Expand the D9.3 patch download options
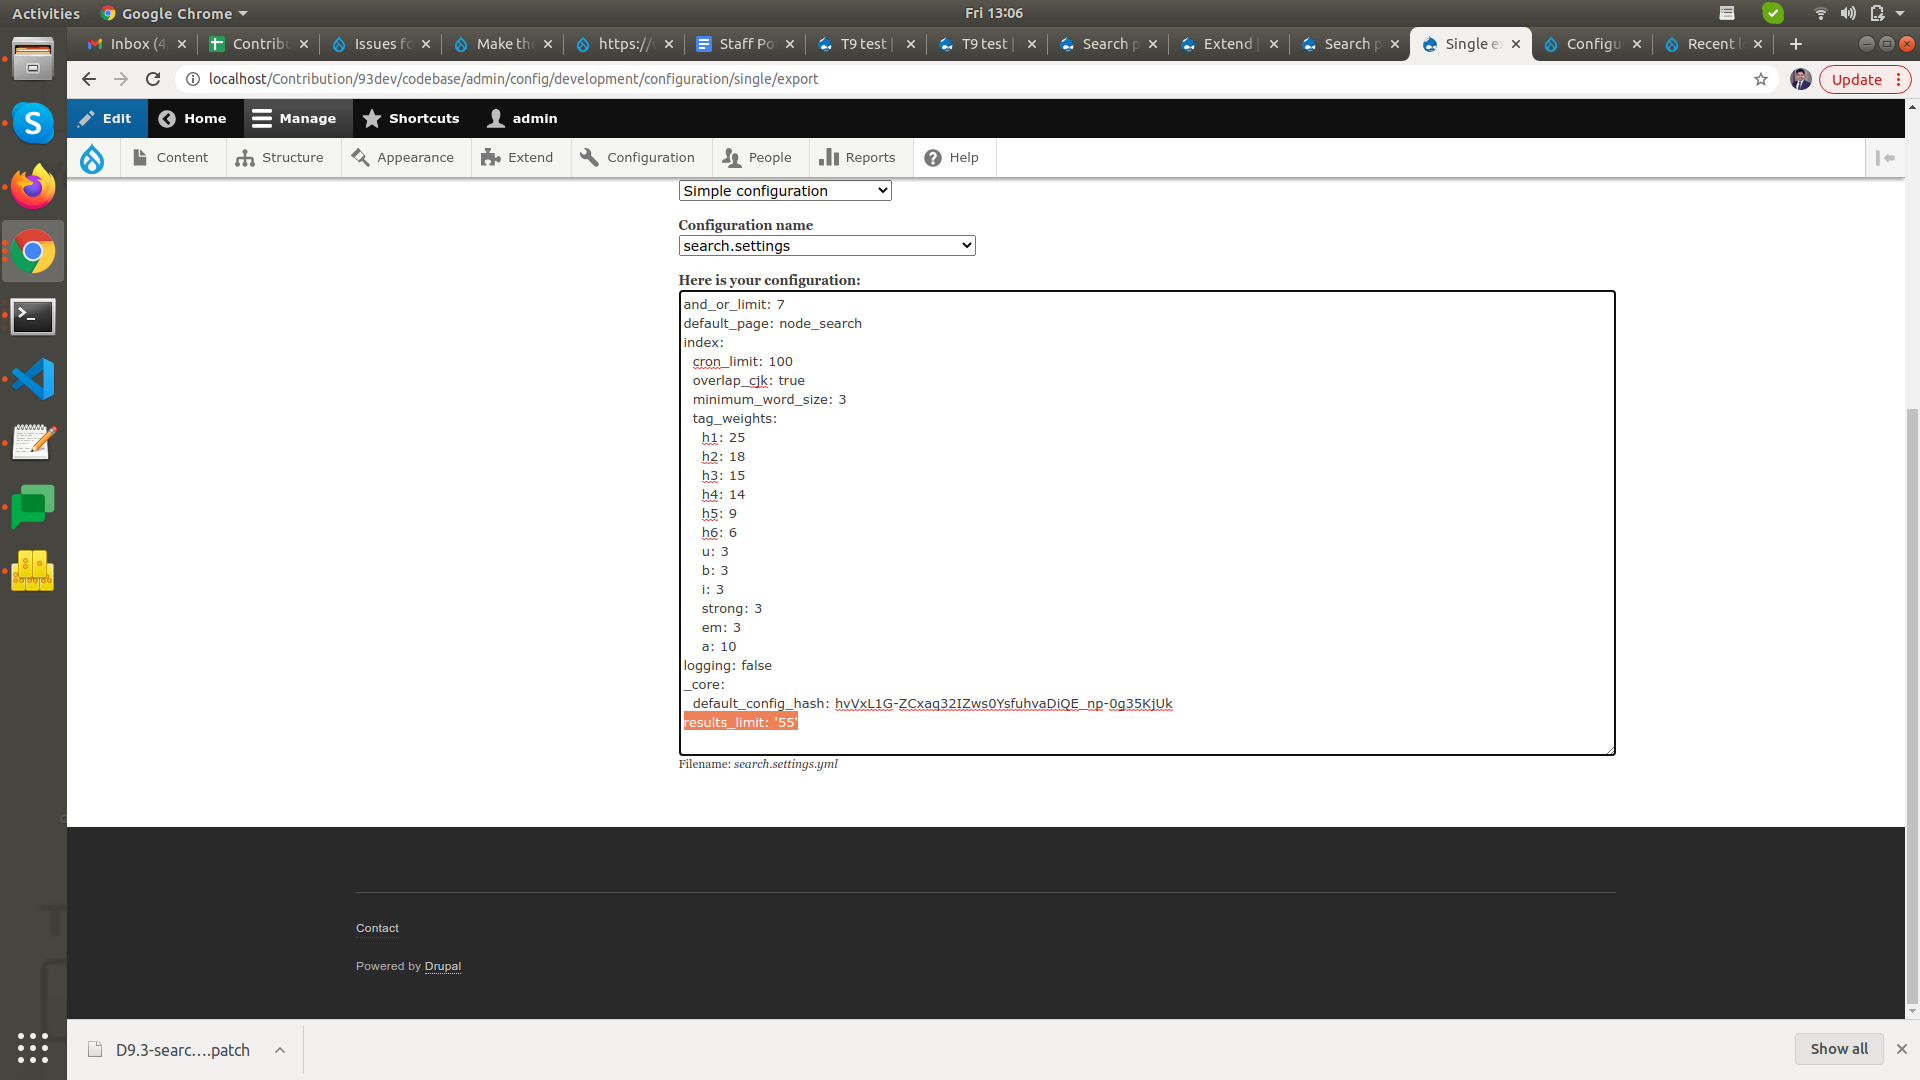 click(280, 1050)
